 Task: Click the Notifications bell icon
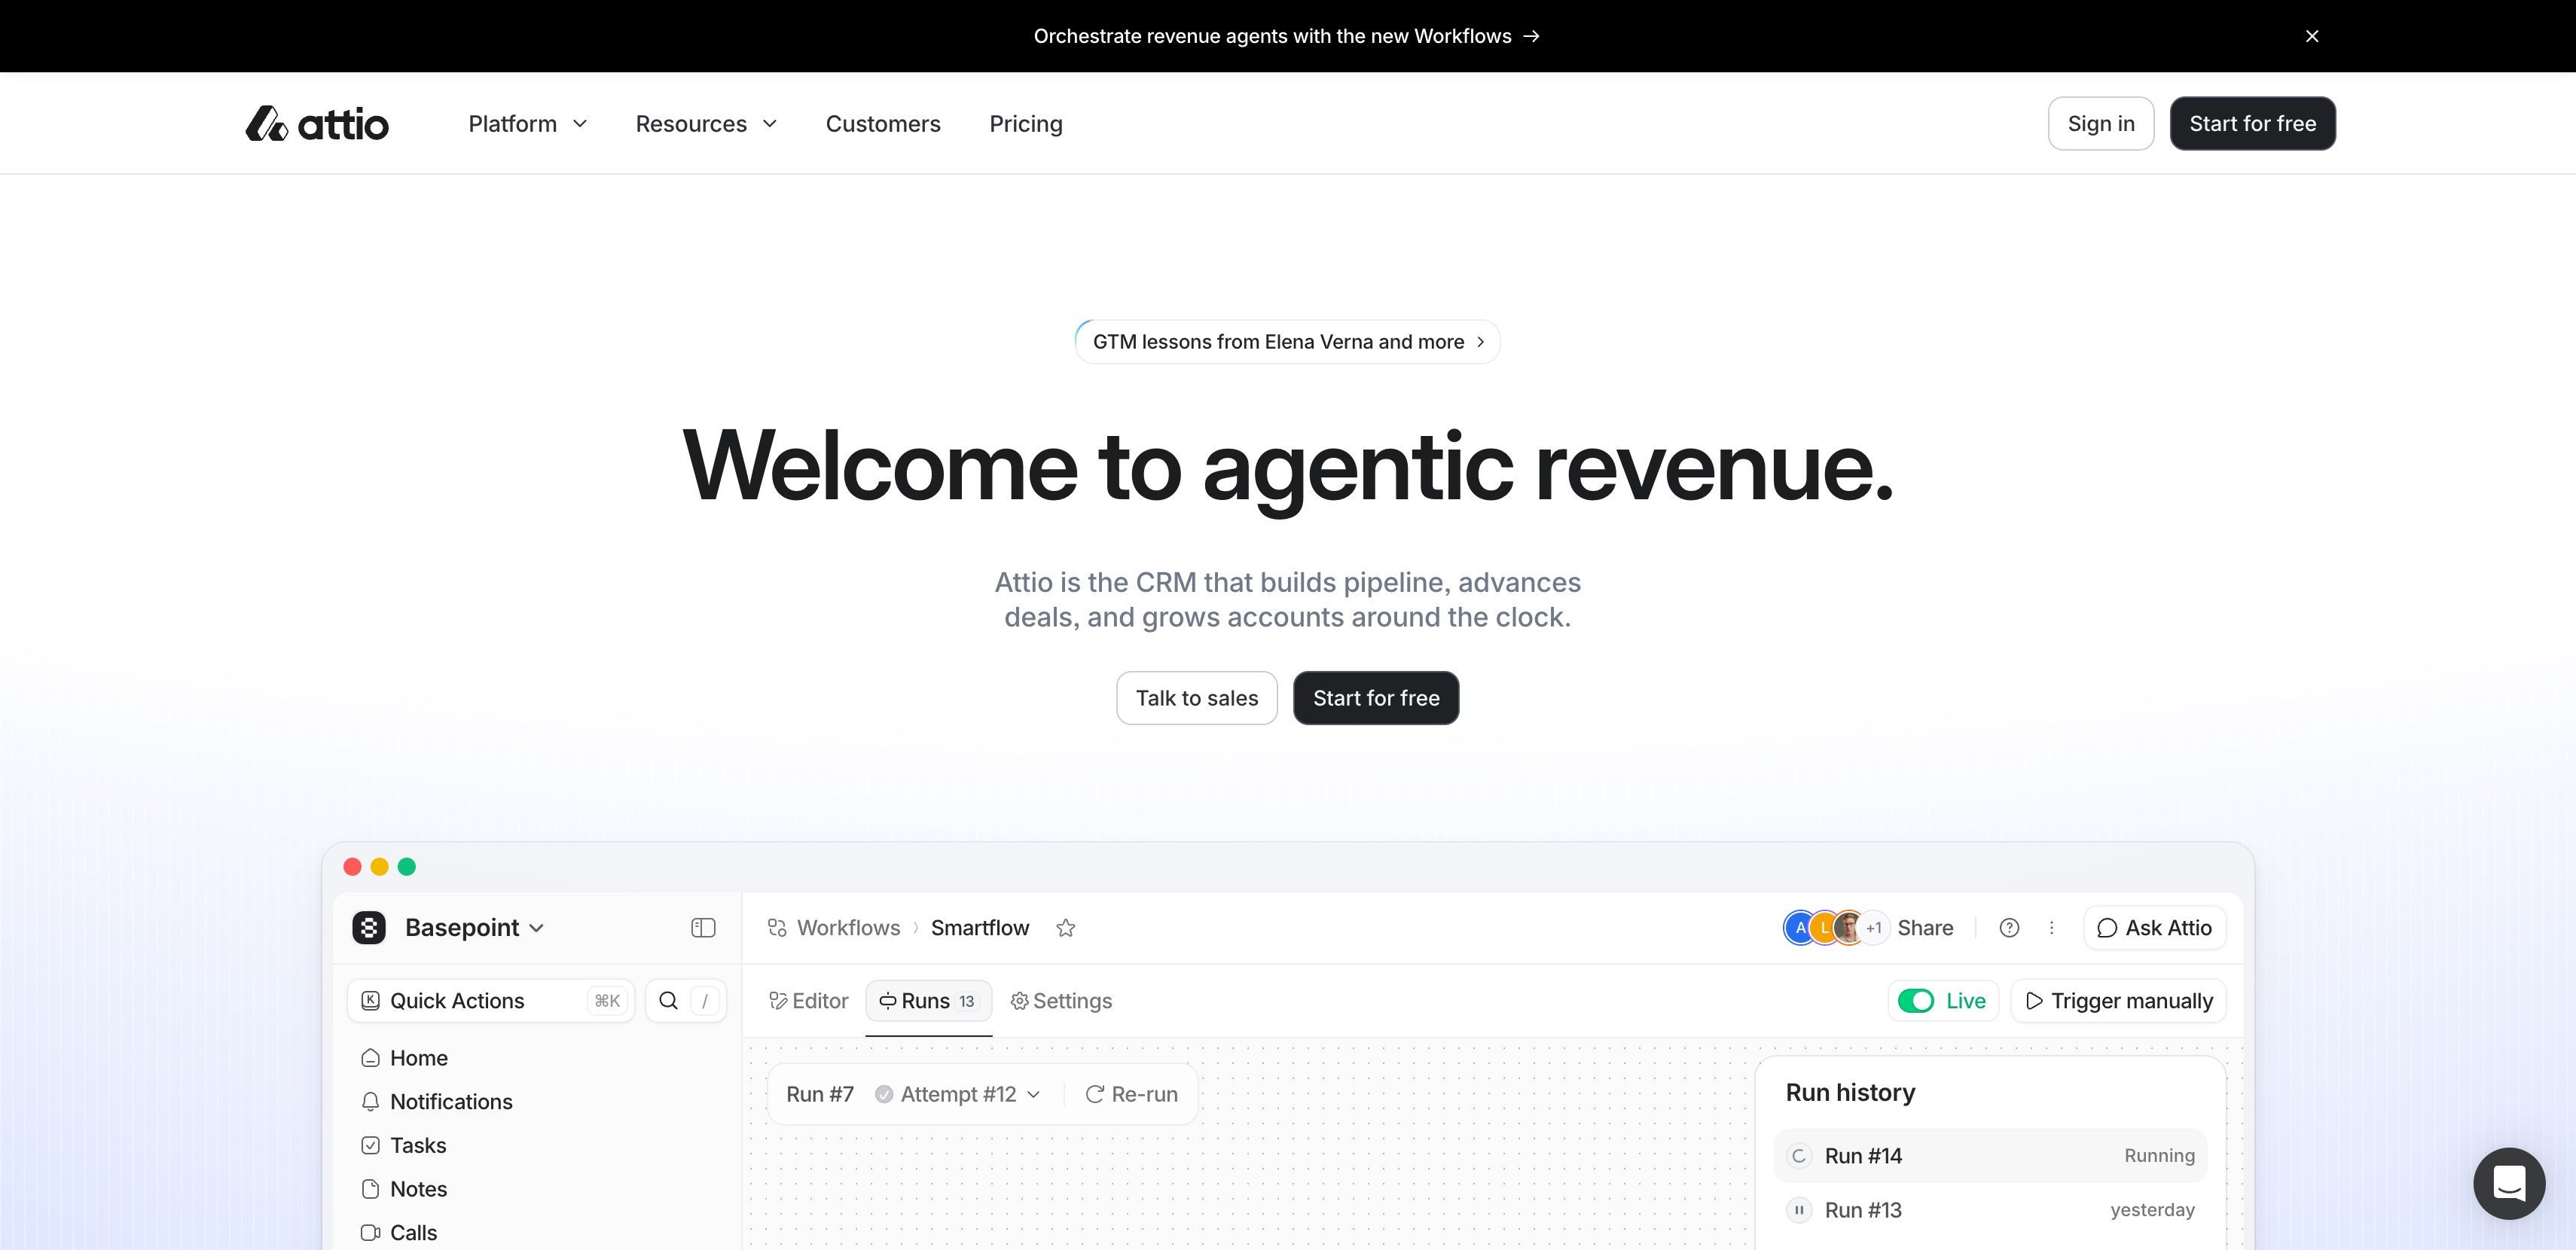point(370,1102)
